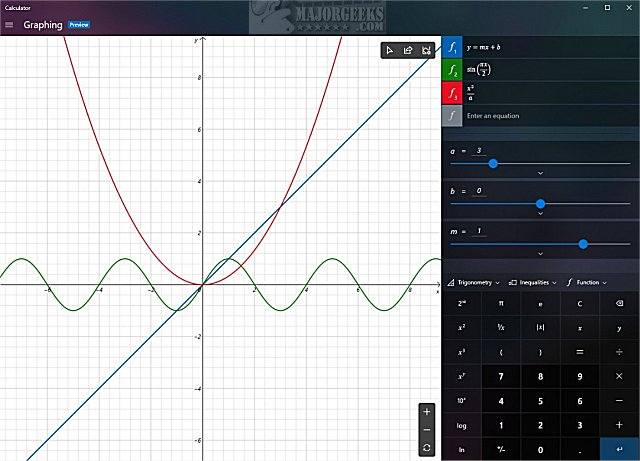Click the log key
Image resolution: width=640 pixels, height=461 pixels.
(x=462, y=425)
